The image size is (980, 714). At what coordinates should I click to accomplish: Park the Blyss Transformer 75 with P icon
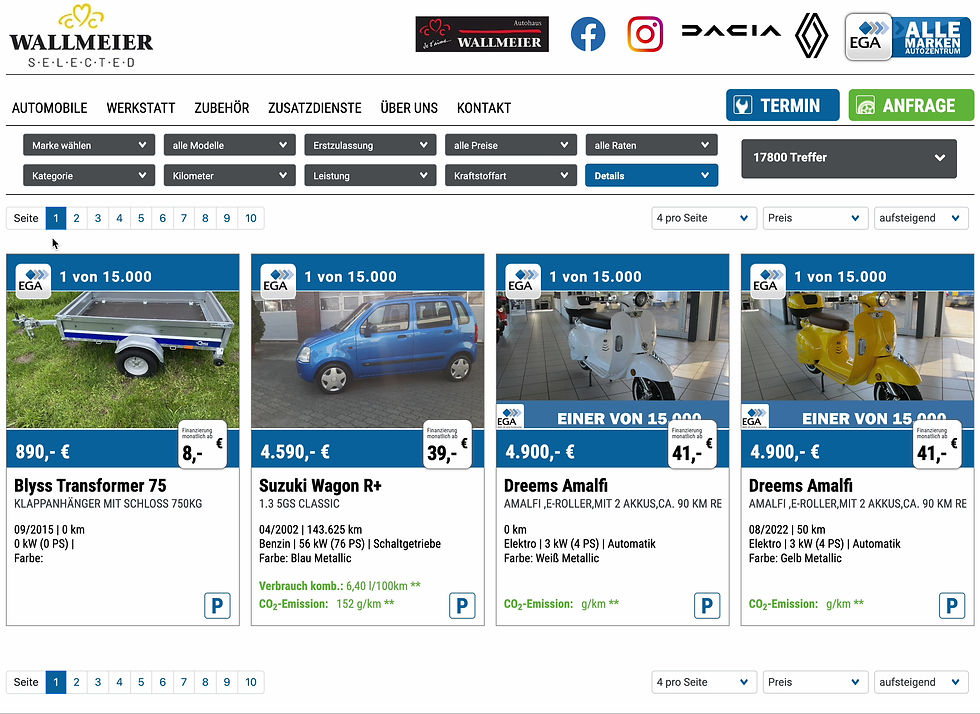click(x=217, y=605)
